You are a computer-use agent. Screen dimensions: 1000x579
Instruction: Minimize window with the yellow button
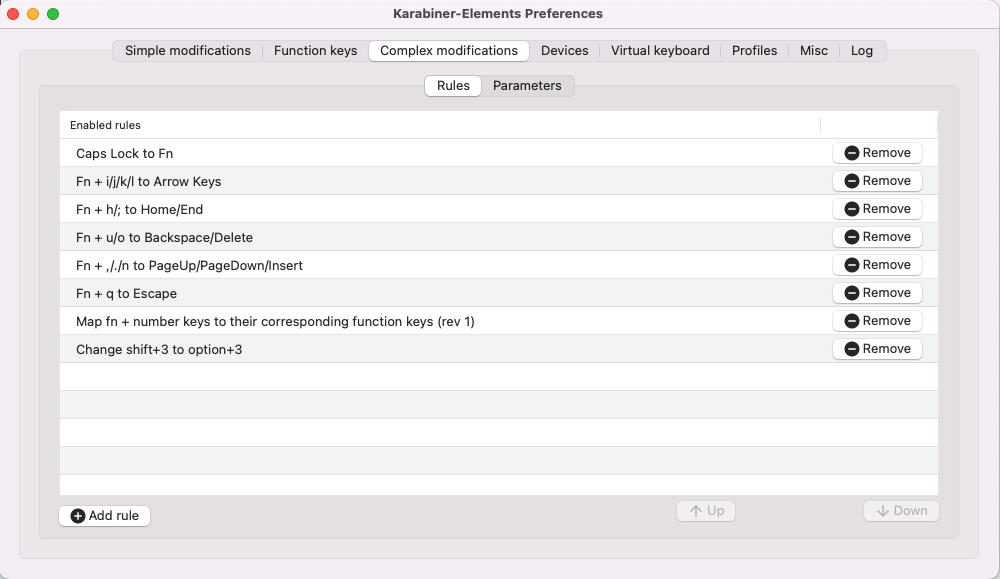click(33, 14)
